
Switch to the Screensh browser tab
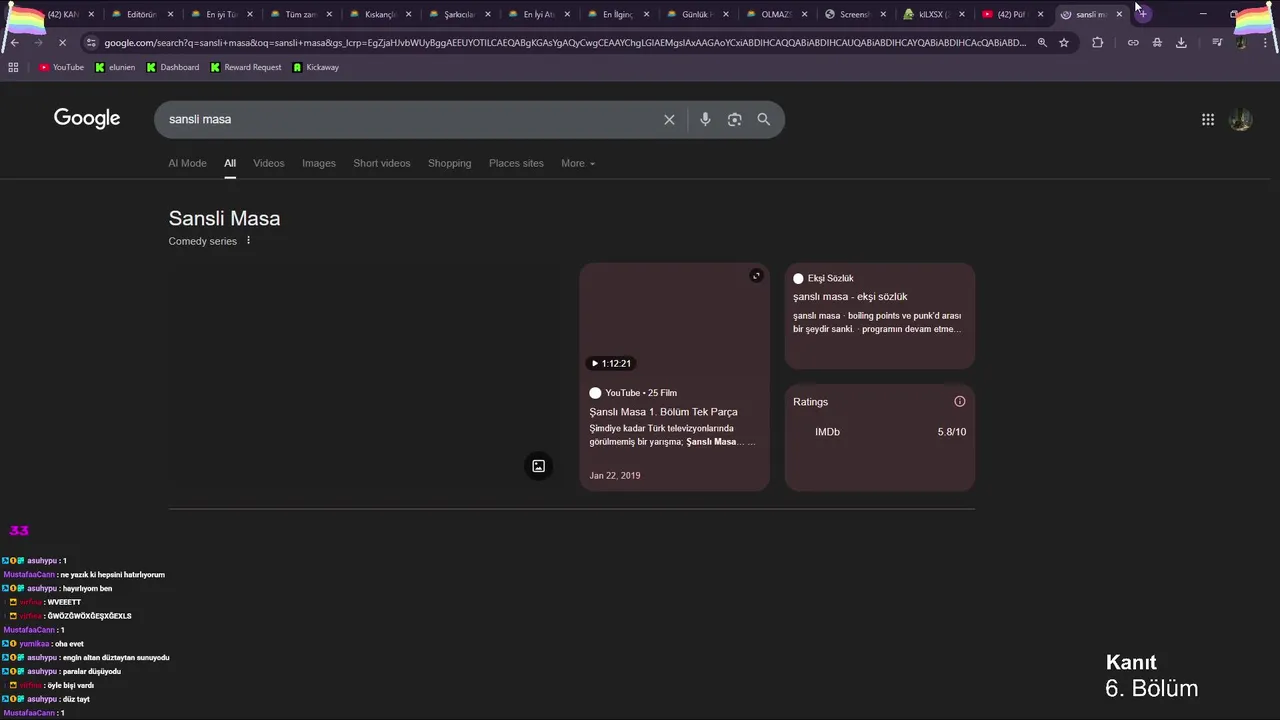tap(856, 14)
